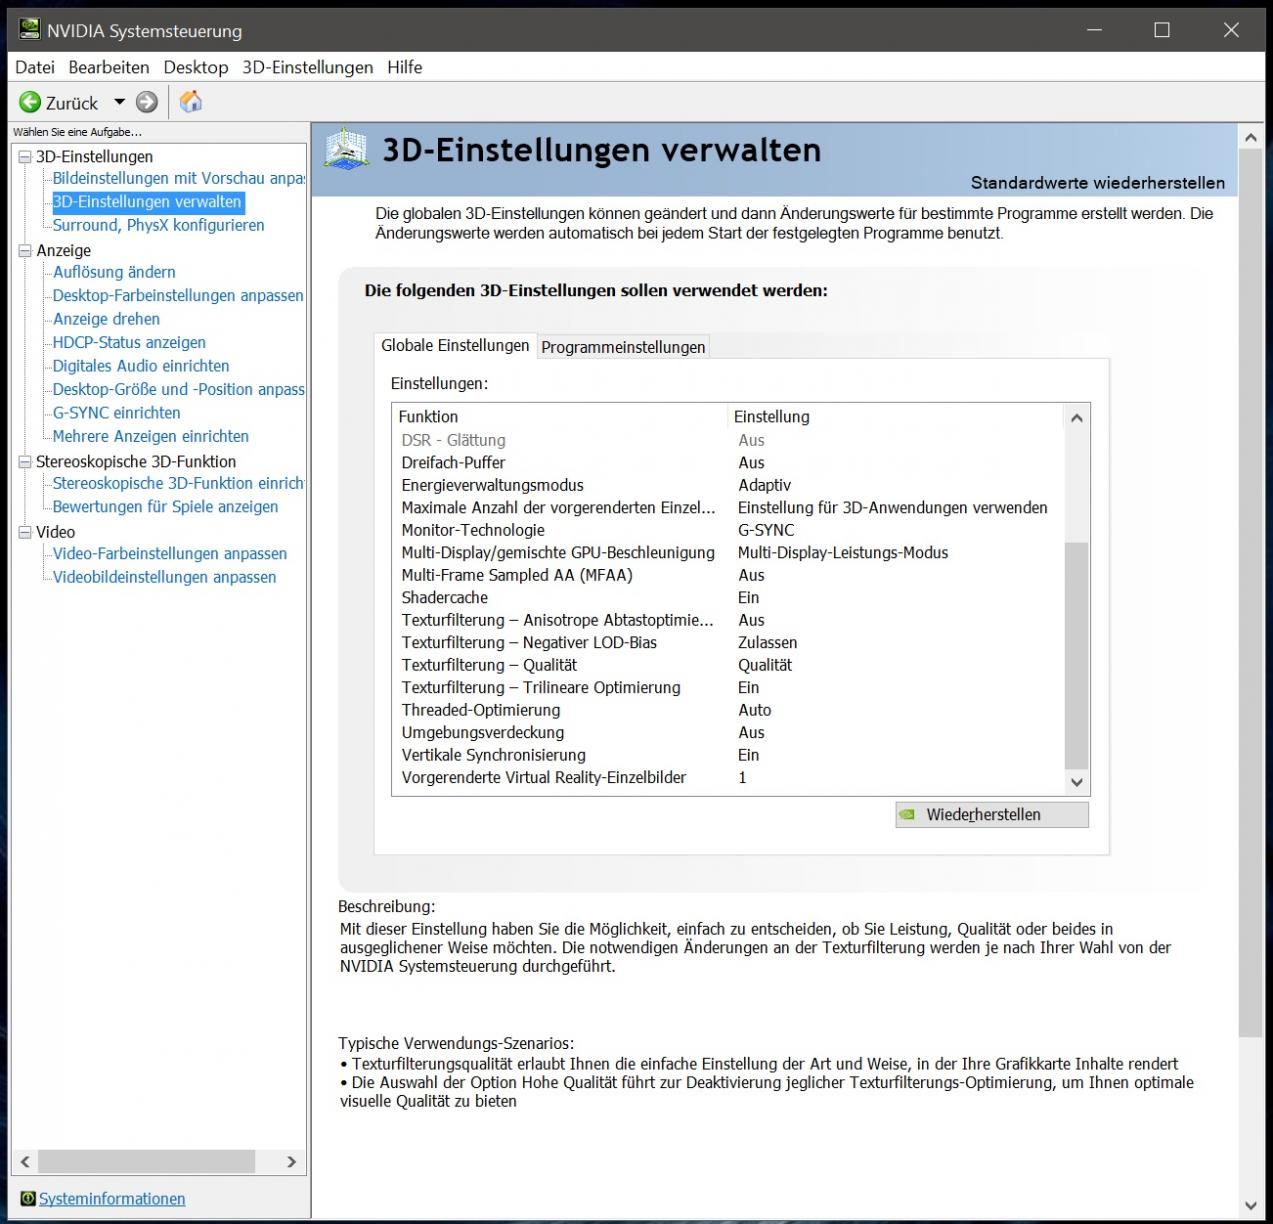Open Anzeige drehen

click(x=106, y=319)
